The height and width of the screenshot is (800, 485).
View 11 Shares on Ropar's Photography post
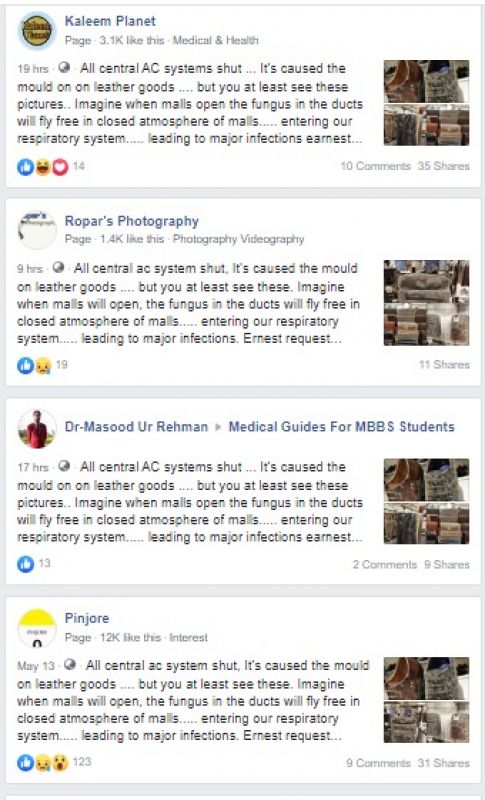444,364
